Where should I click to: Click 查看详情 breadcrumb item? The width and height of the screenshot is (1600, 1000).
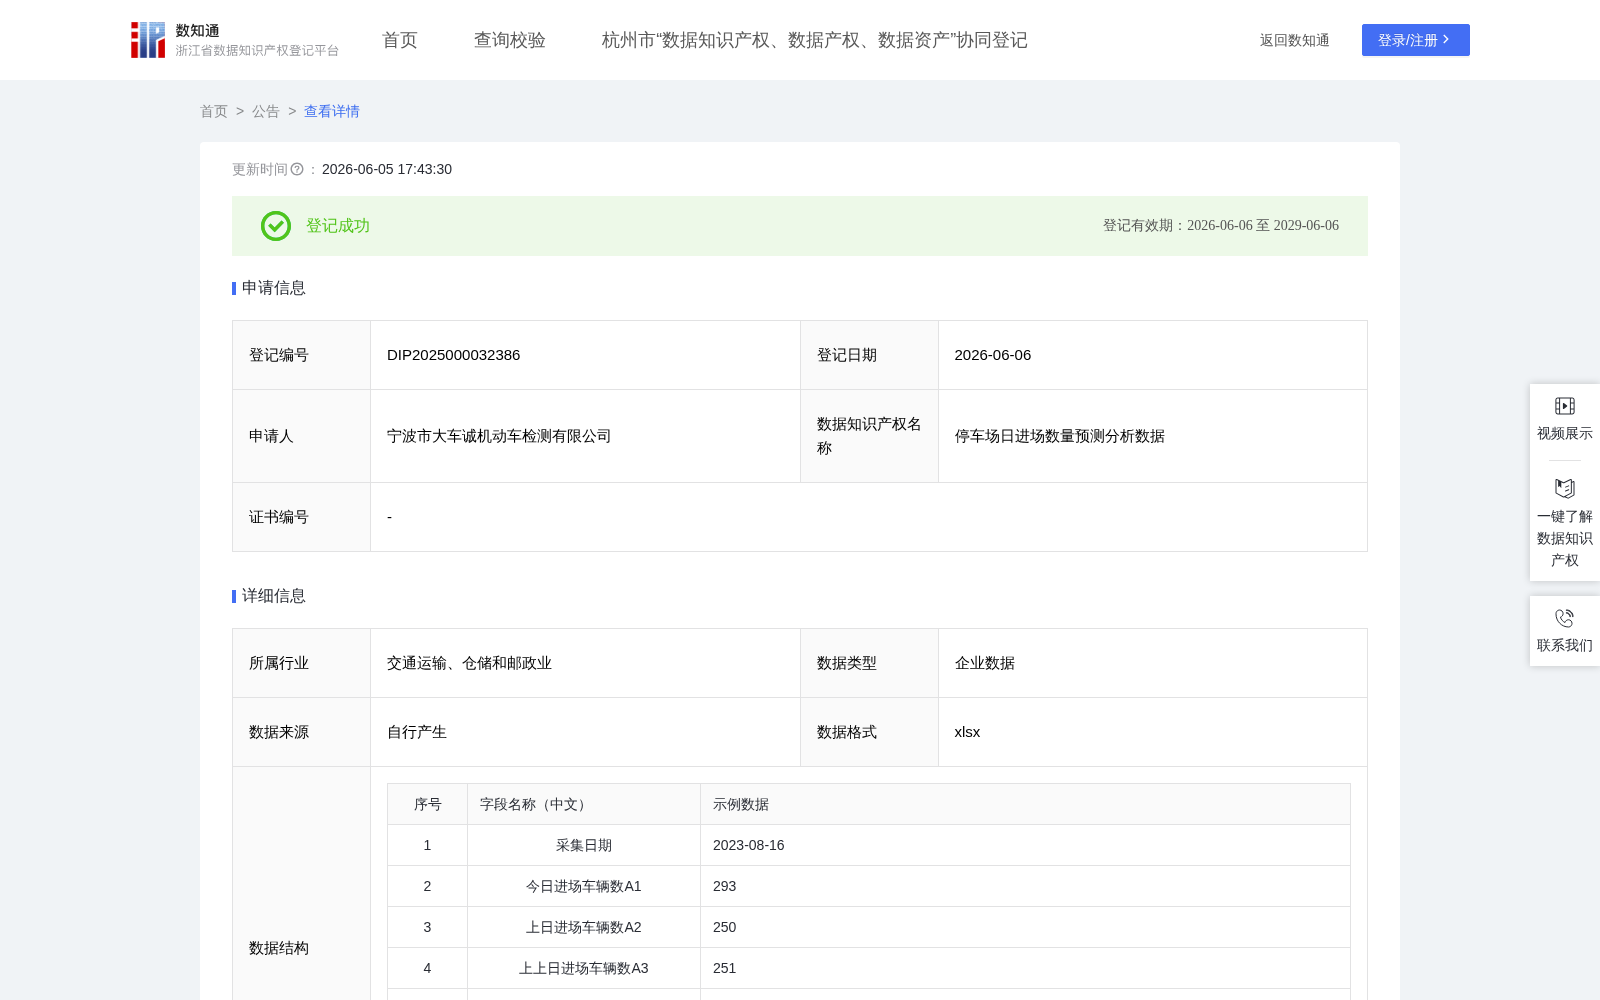click(332, 111)
